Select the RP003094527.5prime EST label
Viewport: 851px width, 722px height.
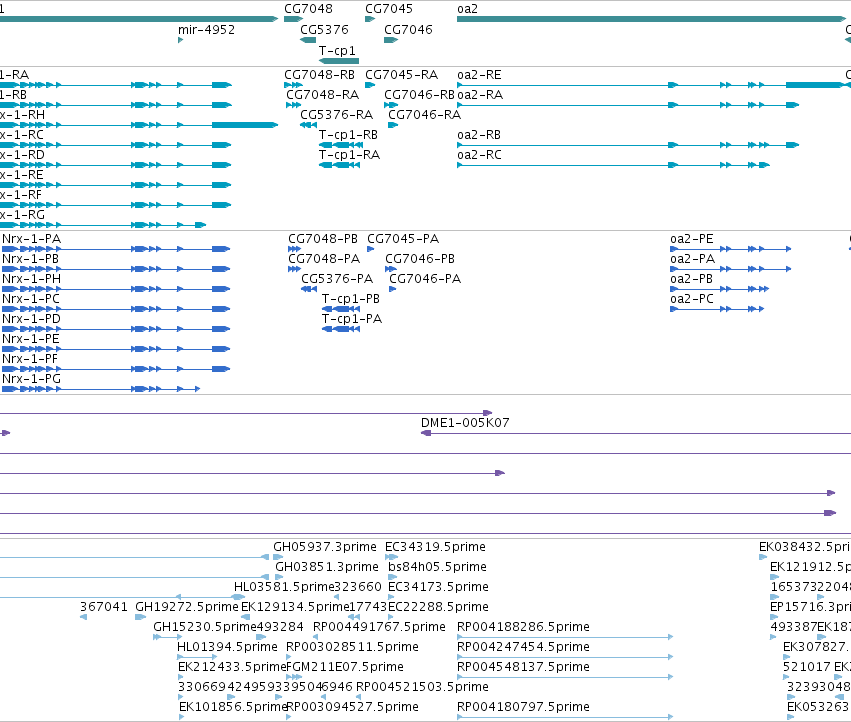pos(352,707)
